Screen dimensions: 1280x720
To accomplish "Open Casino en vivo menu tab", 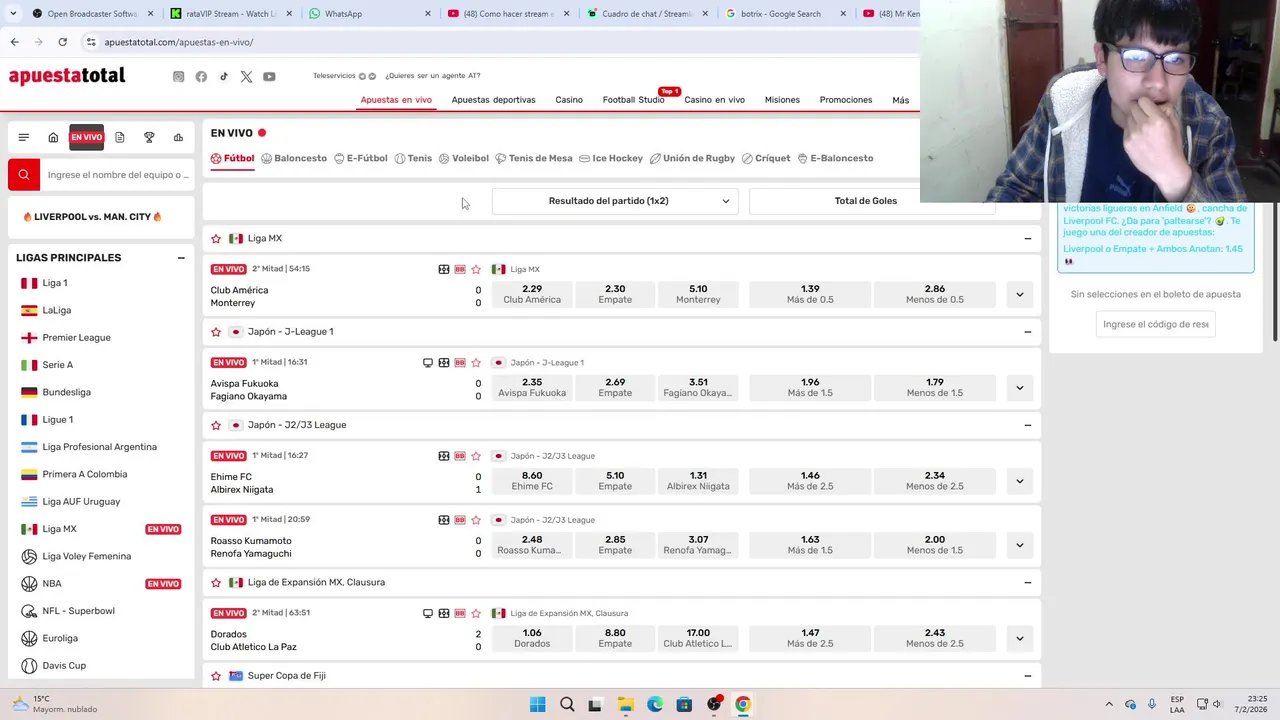I will (x=714, y=100).
